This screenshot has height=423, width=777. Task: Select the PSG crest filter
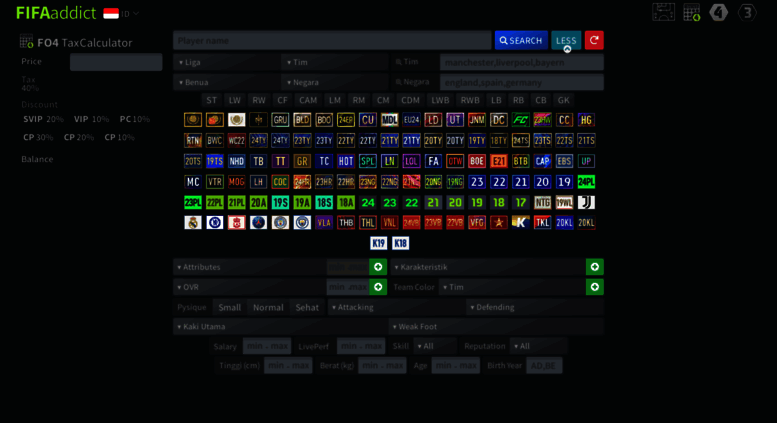point(258,223)
